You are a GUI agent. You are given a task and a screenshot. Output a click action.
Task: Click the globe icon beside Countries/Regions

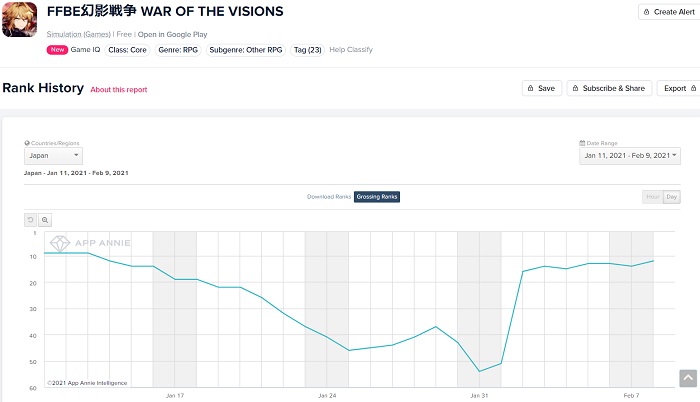pos(27,143)
